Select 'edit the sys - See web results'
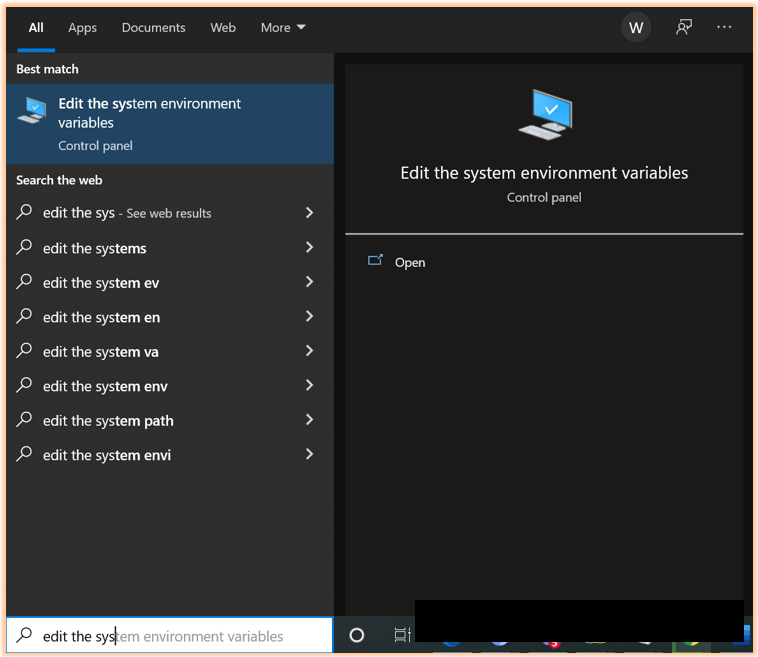The height and width of the screenshot is (657, 758). point(170,213)
